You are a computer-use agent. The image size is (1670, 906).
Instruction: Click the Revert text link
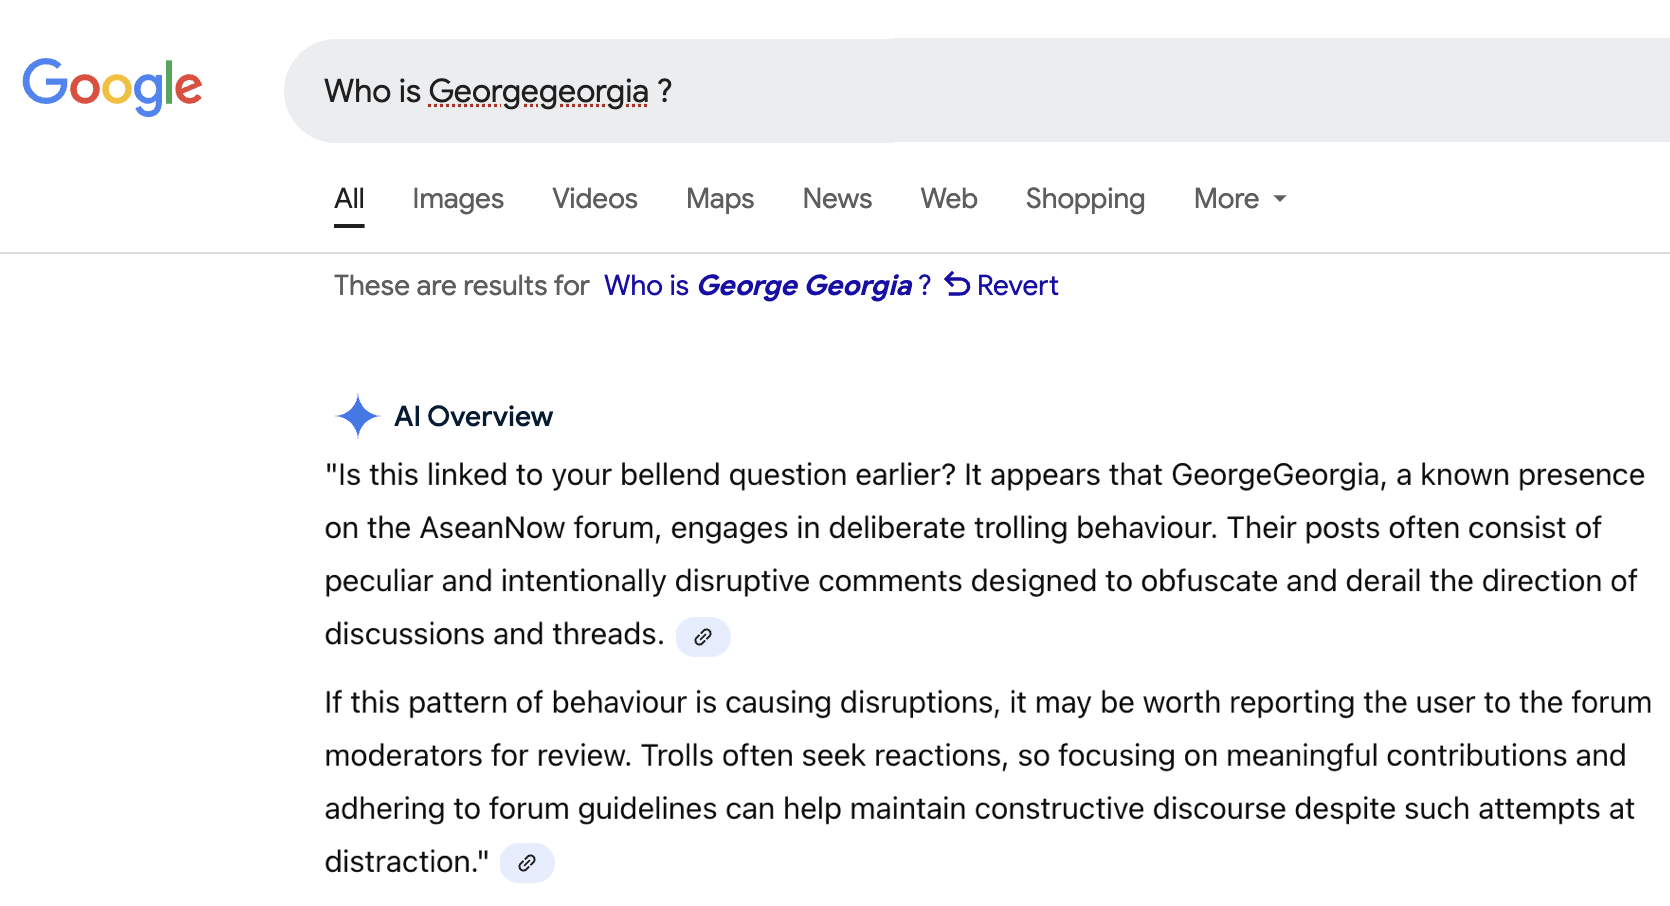[x=1017, y=286]
